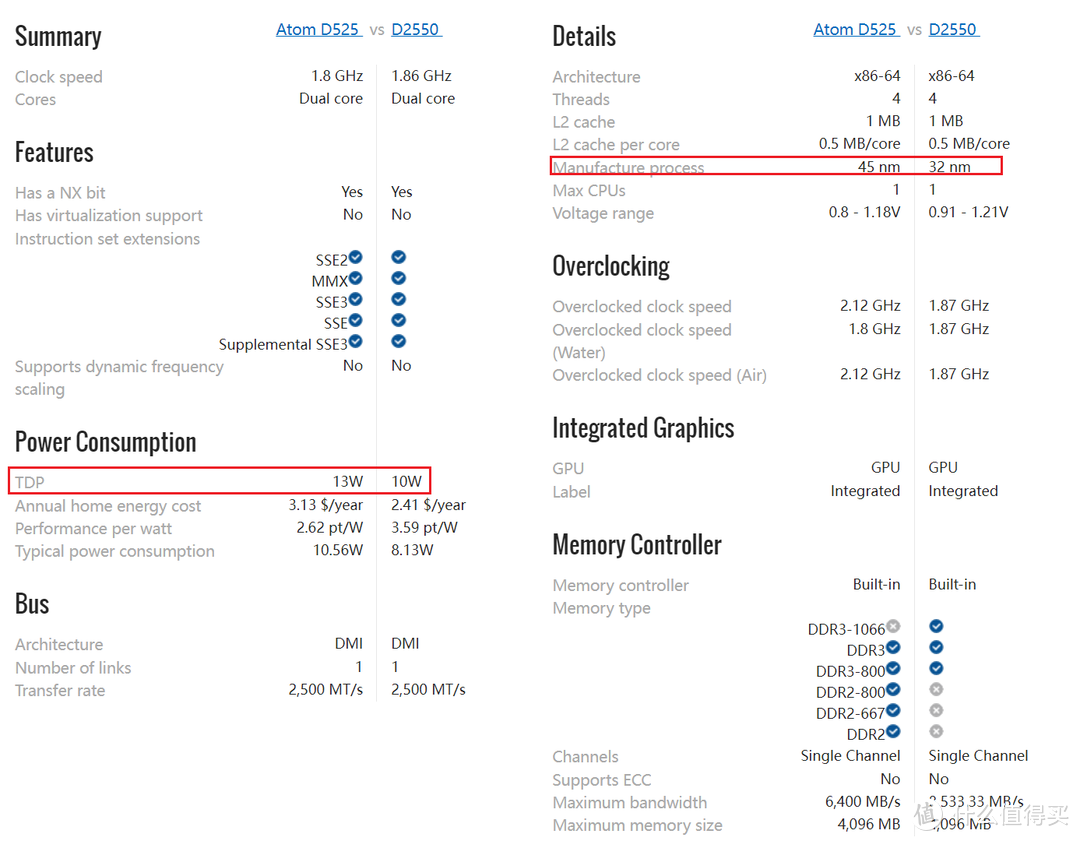Click the 32 nm value
Image resolution: width=1080 pixels, height=841 pixels.
[950, 167]
